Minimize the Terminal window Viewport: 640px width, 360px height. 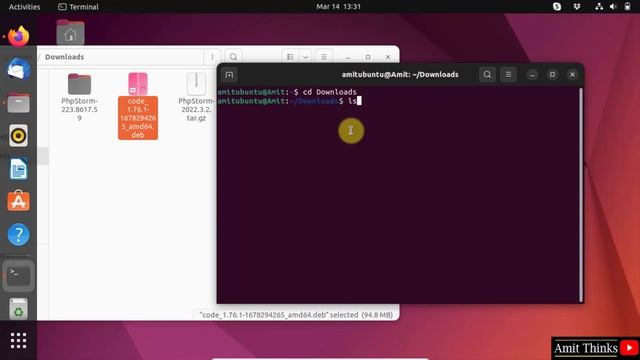click(532, 75)
